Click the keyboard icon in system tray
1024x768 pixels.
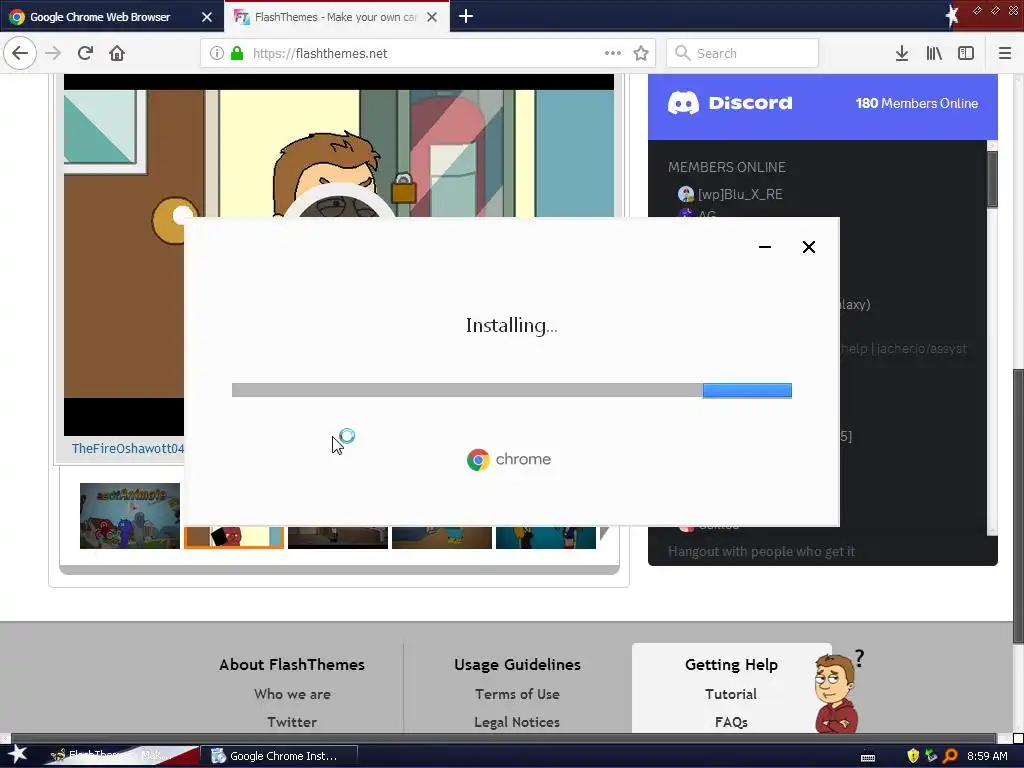tap(868, 756)
